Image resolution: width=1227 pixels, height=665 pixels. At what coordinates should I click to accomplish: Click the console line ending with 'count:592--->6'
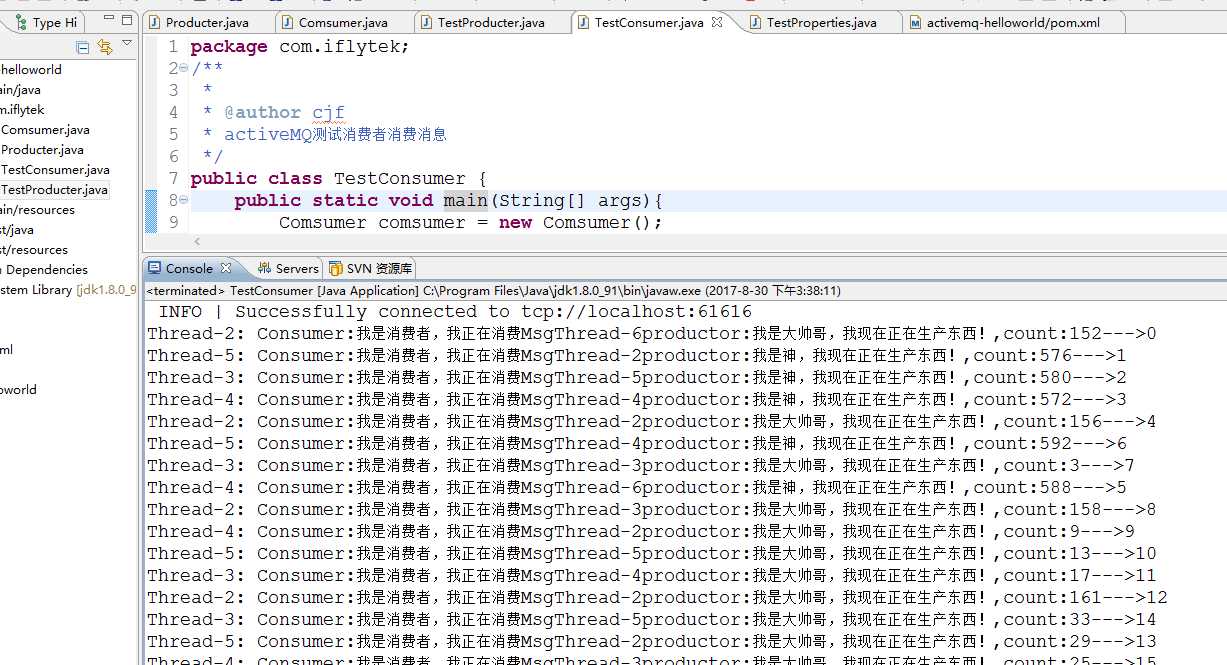(x=637, y=443)
